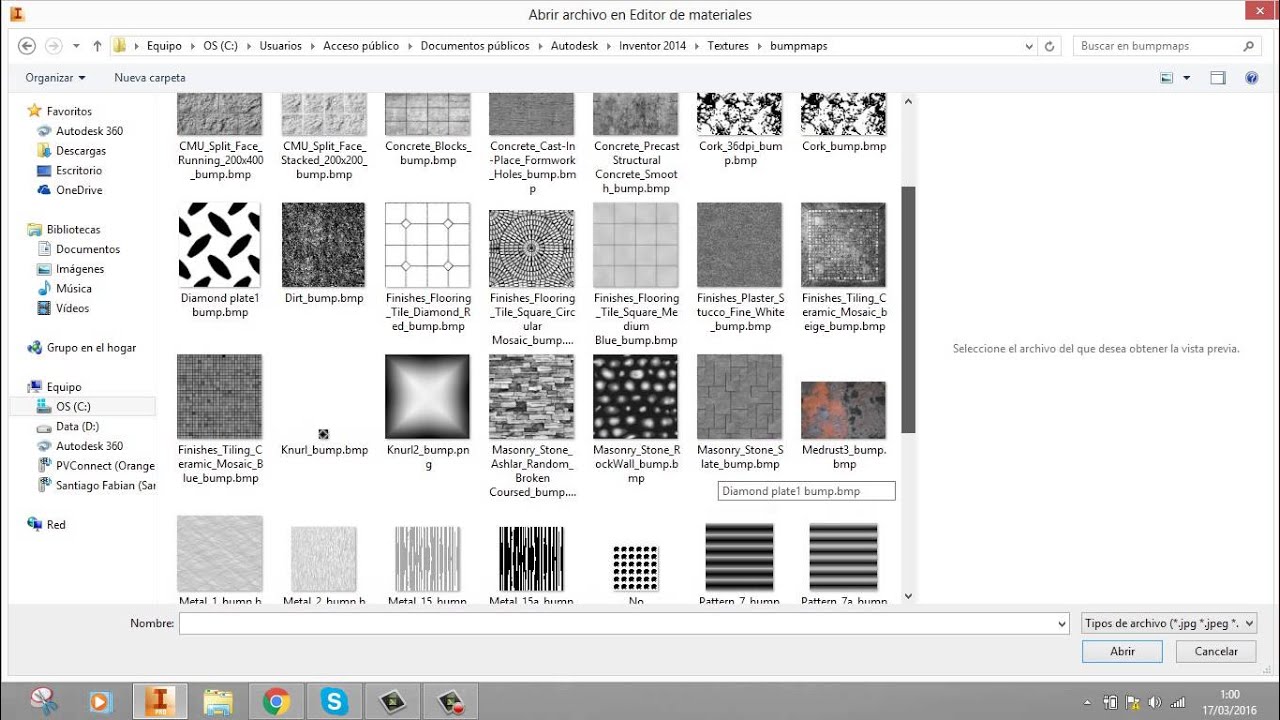Select Documentos públicos in the address path
The height and width of the screenshot is (720, 1280).
tap(475, 46)
